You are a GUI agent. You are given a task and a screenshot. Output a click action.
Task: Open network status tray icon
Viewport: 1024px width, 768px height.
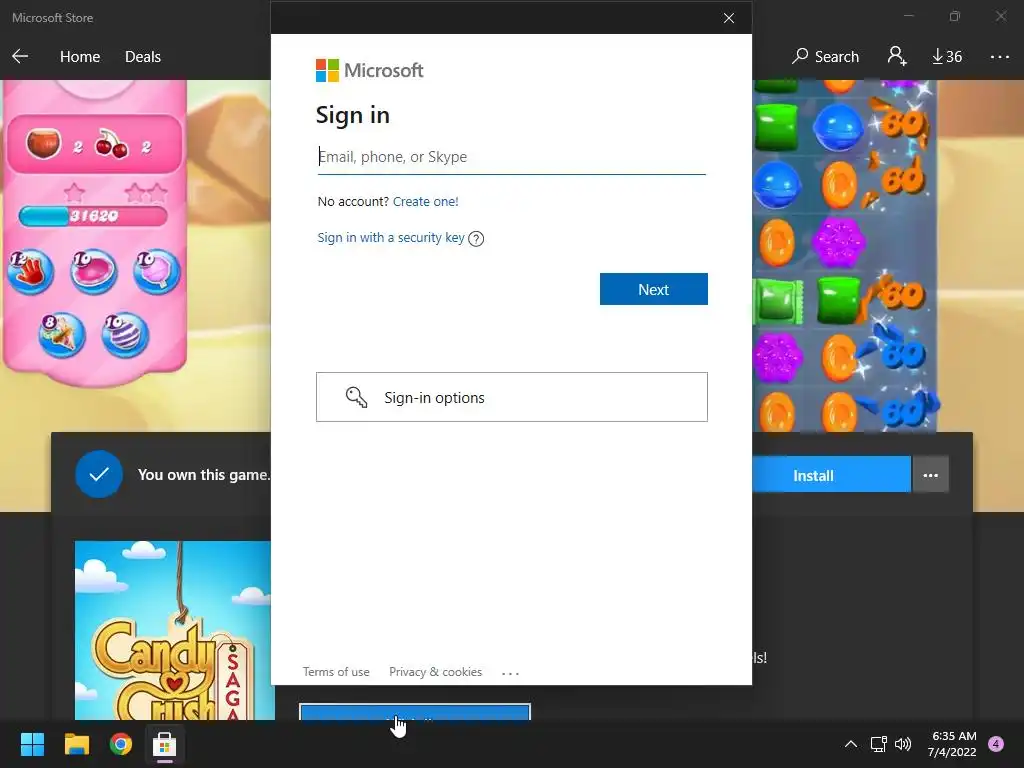pos(878,744)
